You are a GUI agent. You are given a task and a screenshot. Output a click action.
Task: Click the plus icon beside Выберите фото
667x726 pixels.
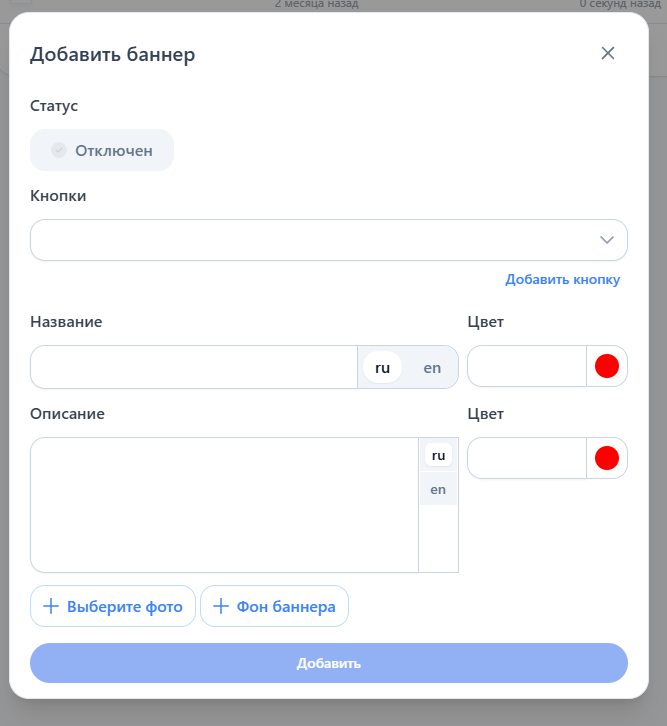click(51, 606)
